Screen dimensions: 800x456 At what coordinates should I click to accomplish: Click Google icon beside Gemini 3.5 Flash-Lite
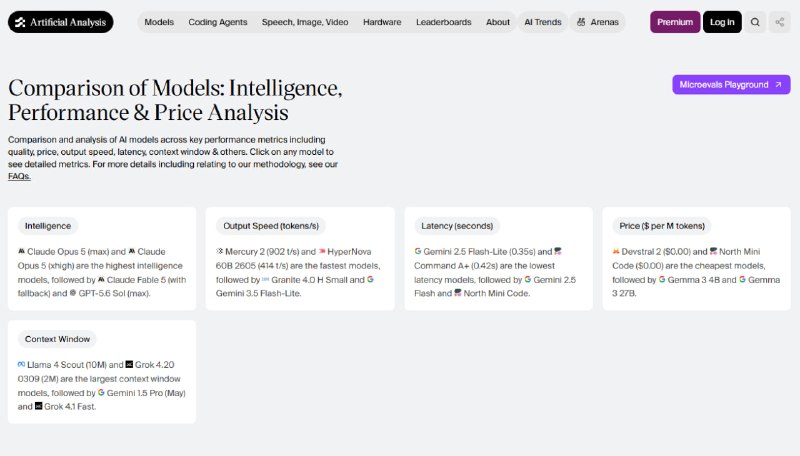tap(370, 280)
